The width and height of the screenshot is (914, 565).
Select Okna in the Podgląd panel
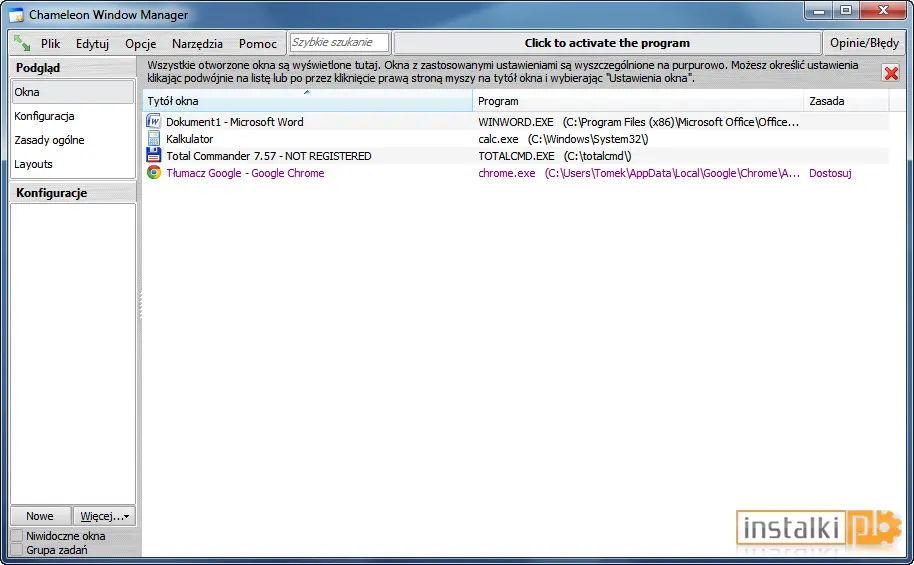(x=72, y=92)
